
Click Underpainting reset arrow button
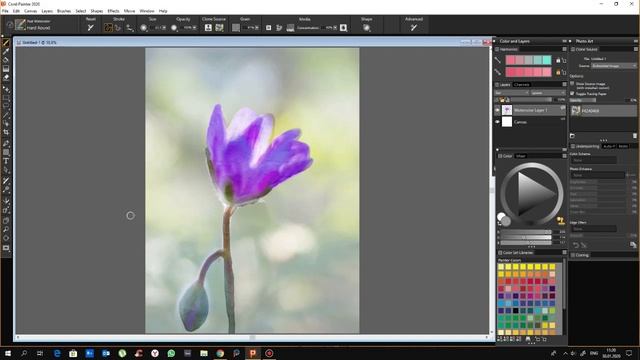pos(576,245)
